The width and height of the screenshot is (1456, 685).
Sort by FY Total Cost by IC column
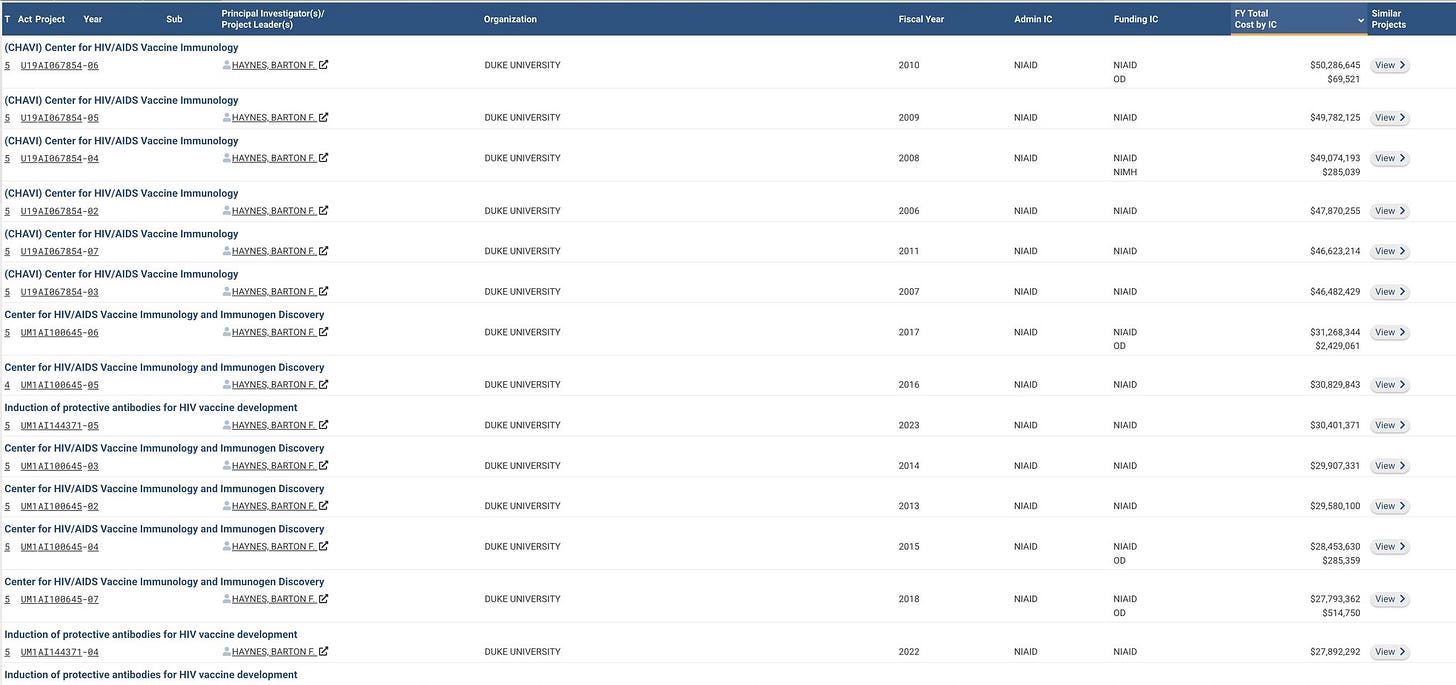tap(1299, 19)
